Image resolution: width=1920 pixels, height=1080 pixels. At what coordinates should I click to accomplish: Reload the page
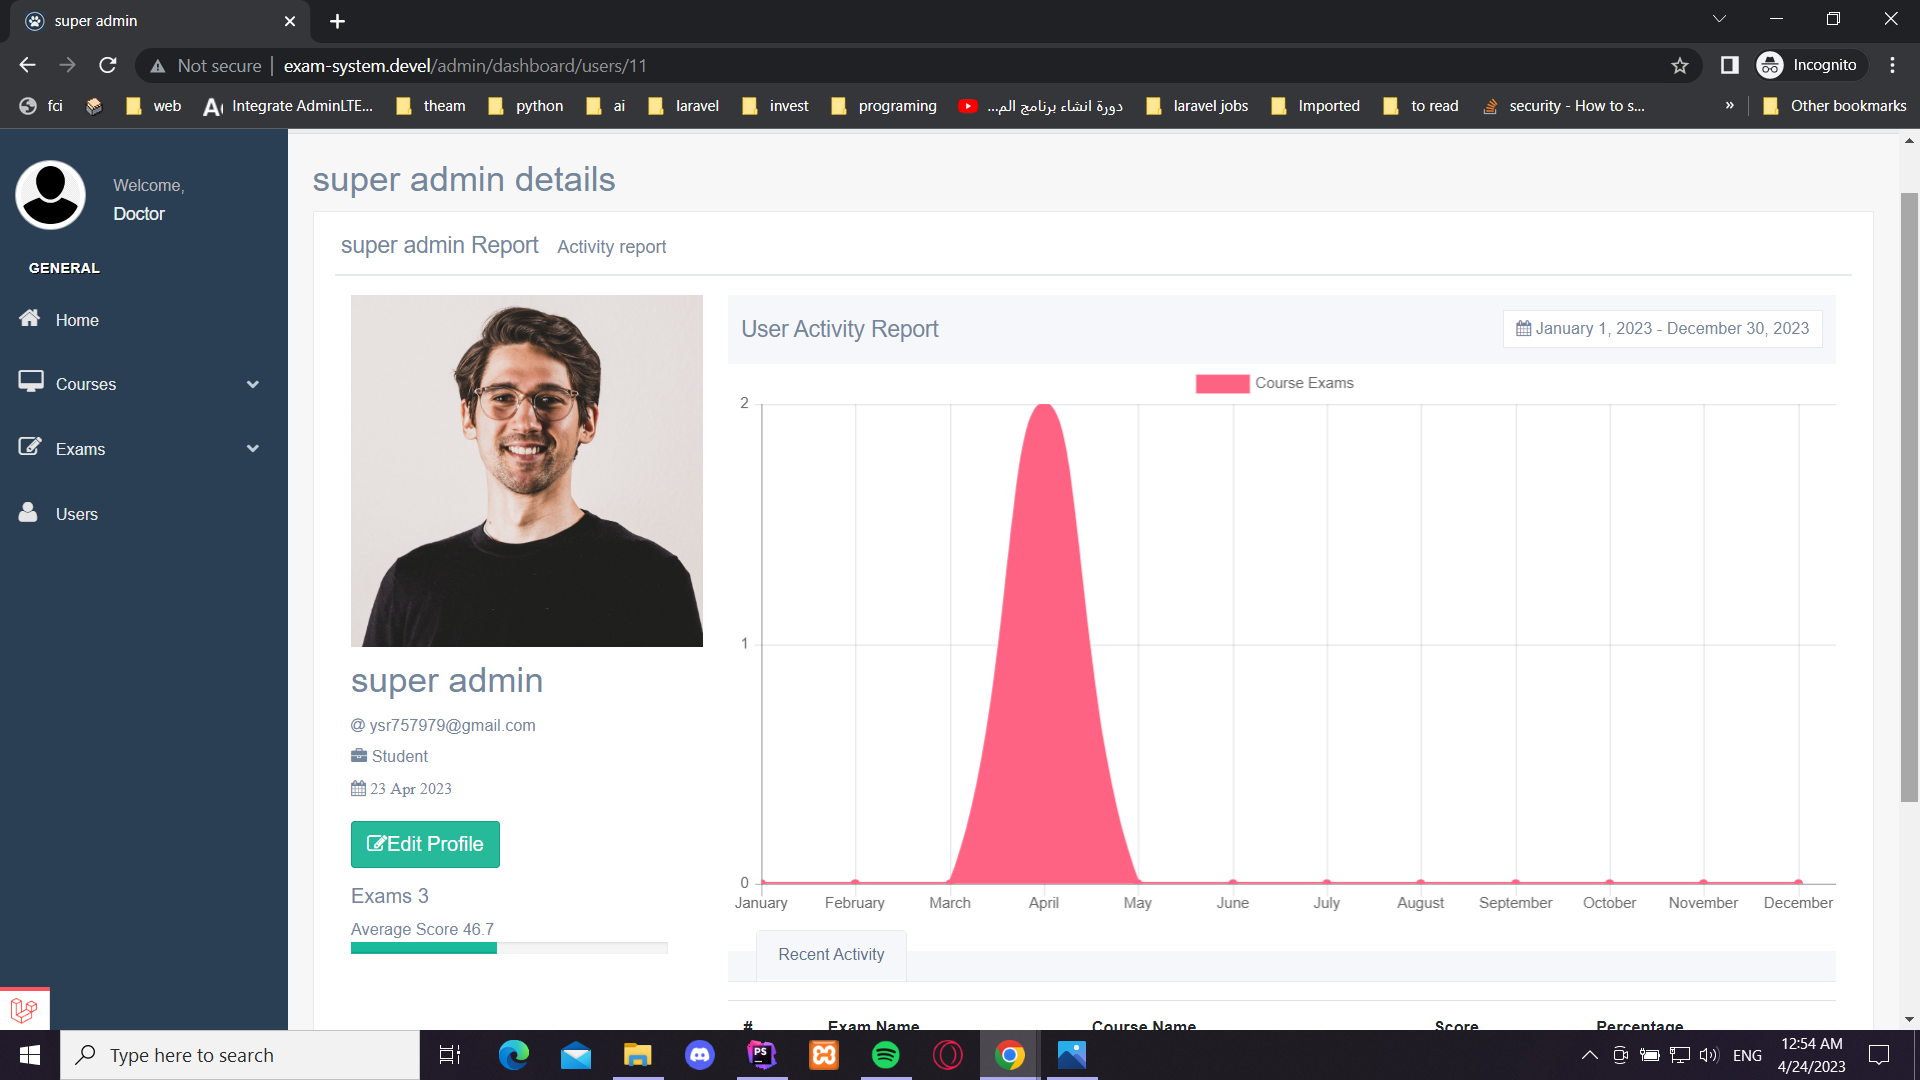[108, 66]
